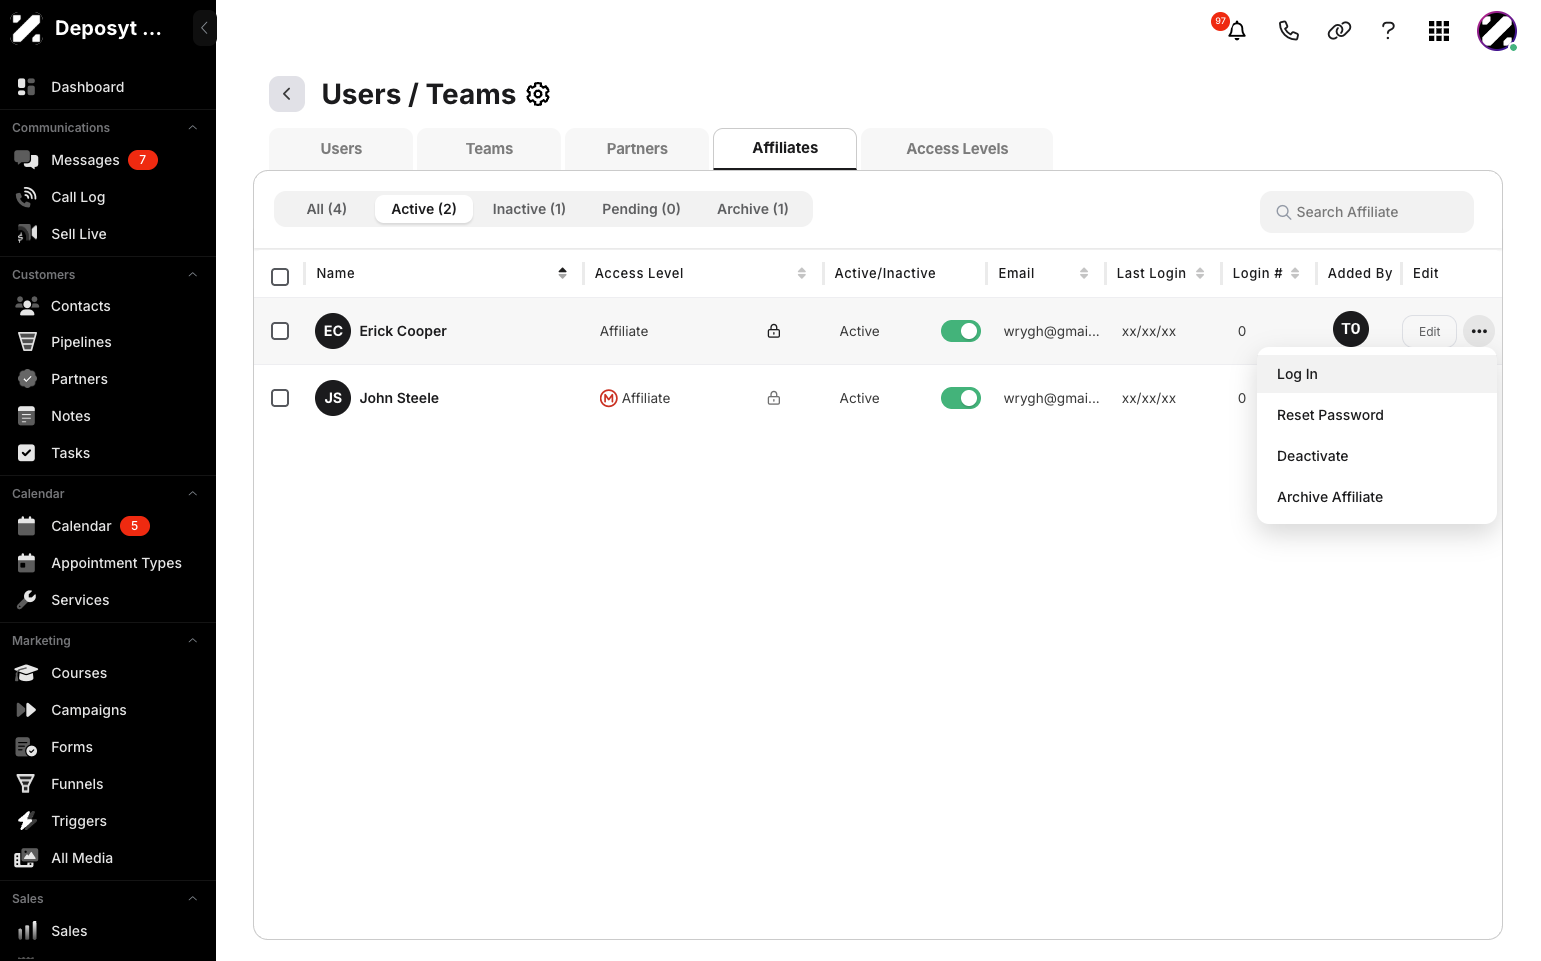Open the link icon in header
This screenshot has width=1541, height=961.
[1339, 31]
